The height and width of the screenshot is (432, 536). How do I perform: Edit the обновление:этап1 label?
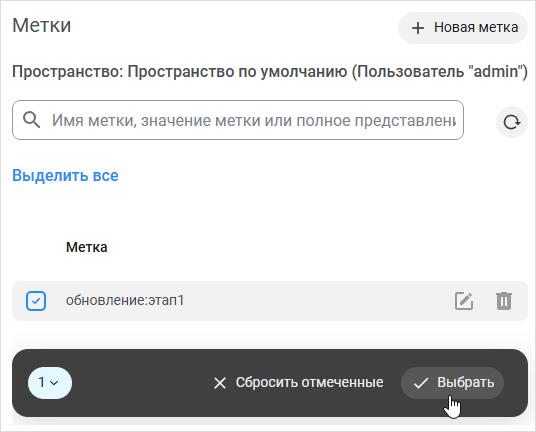click(464, 301)
